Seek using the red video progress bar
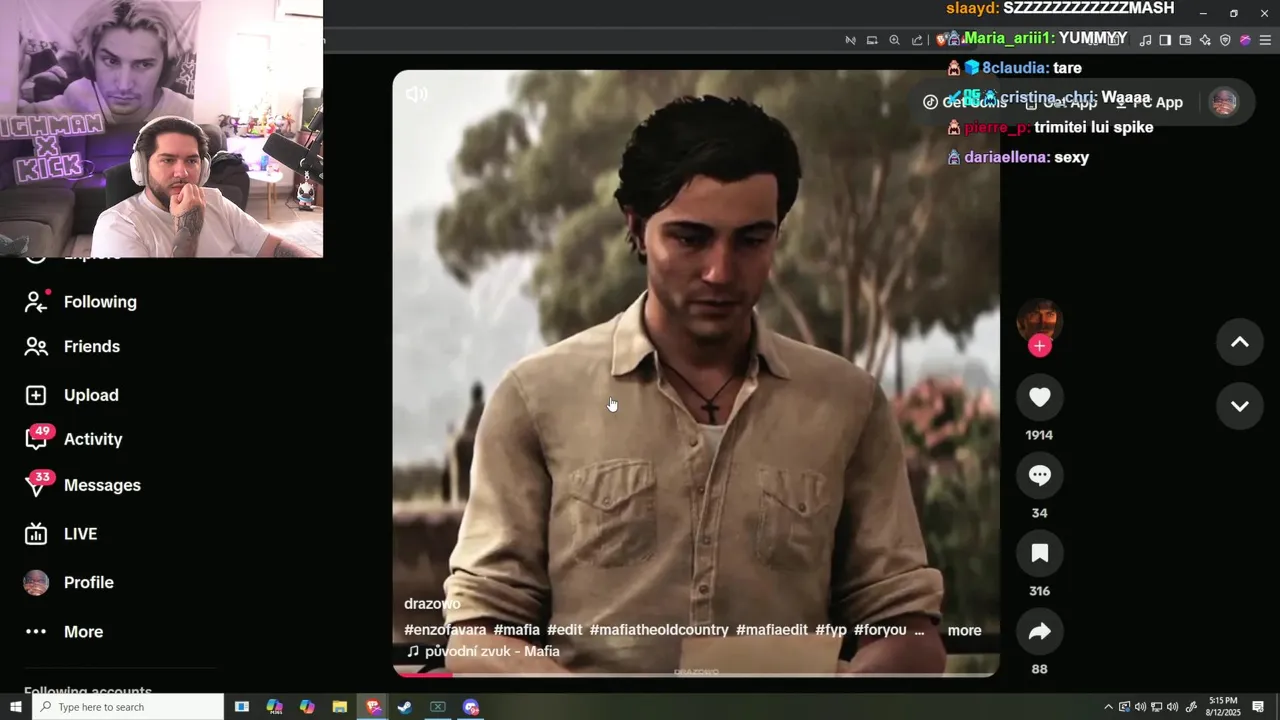The height and width of the screenshot is (720, 1280). (696, 675)
